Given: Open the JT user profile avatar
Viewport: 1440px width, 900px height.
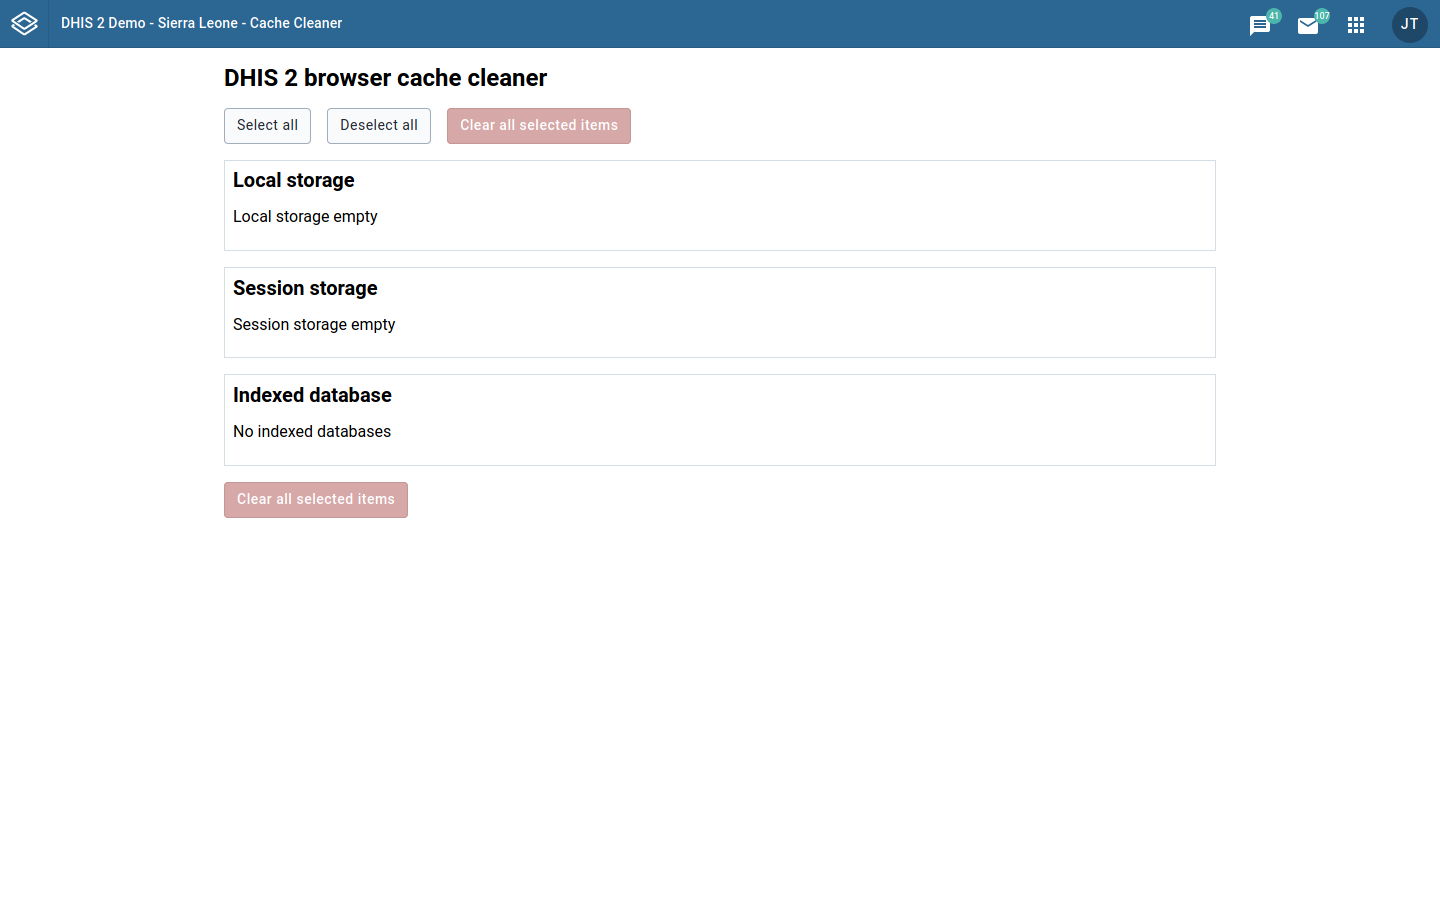Looking at the screenshot, I should click(x=1409, y=24).
